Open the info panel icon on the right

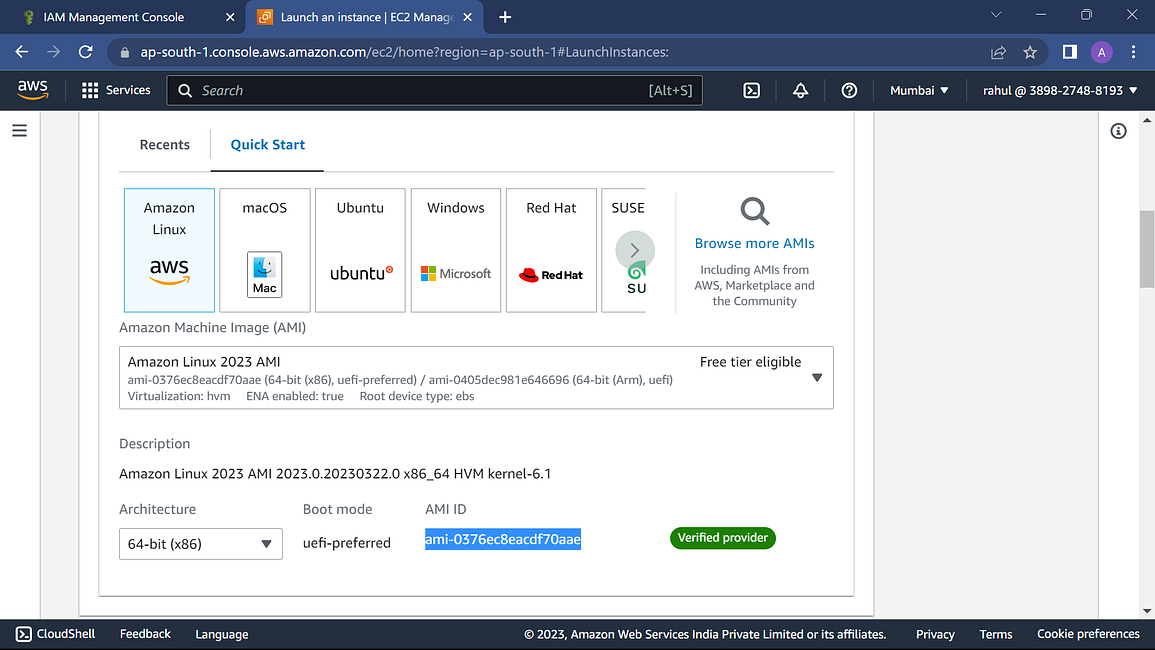(1118, 131)
